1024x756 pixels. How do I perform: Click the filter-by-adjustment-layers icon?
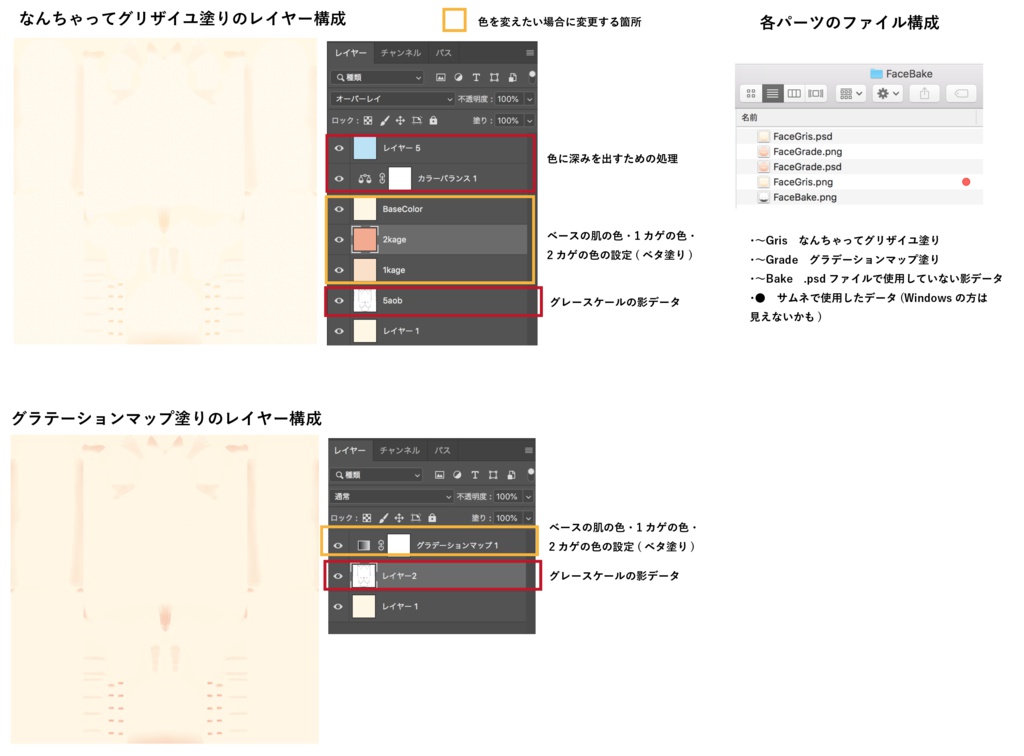tap(459, 78)
